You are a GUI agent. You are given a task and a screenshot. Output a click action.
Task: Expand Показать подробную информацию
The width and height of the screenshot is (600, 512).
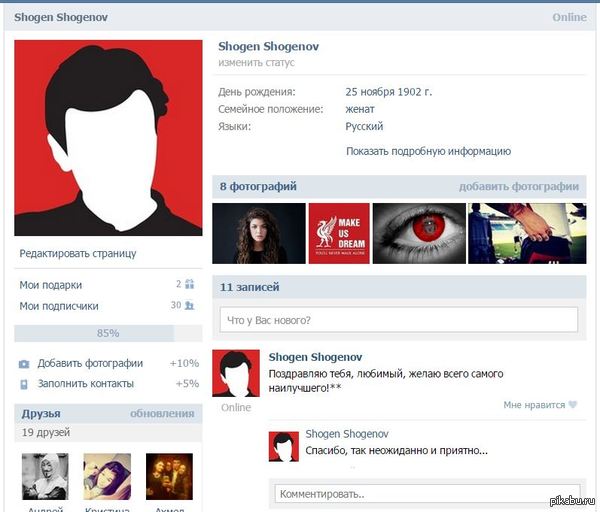(428, 151)
